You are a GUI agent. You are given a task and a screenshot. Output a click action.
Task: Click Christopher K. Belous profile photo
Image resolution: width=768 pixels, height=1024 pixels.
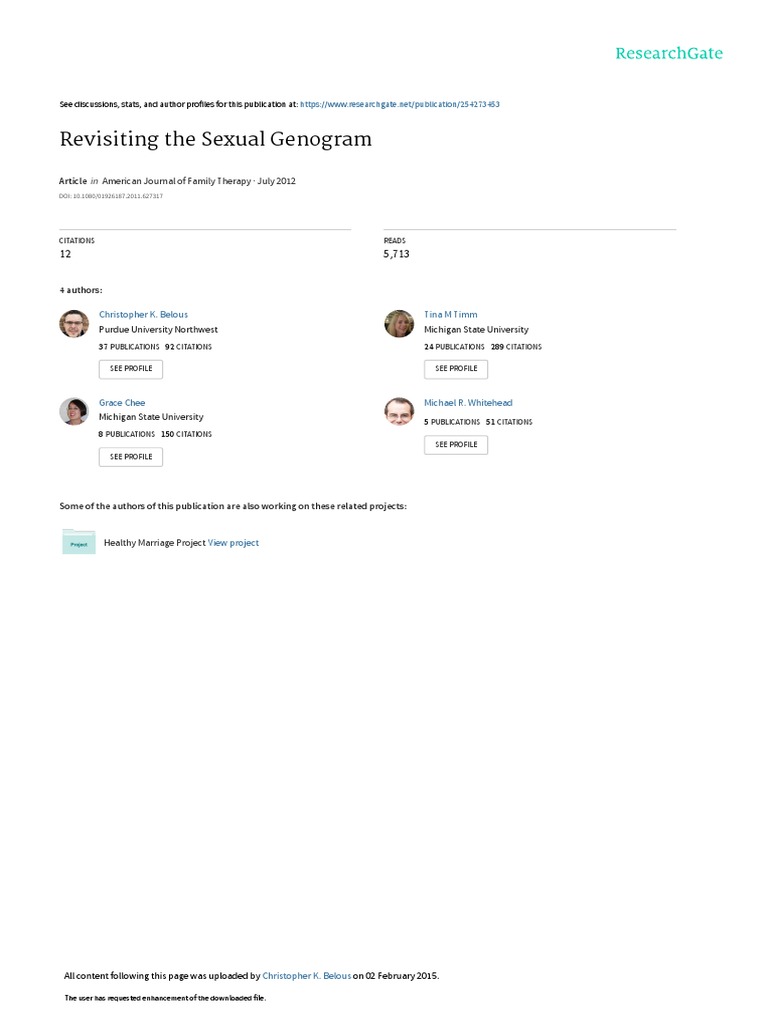tap(74, 324)
